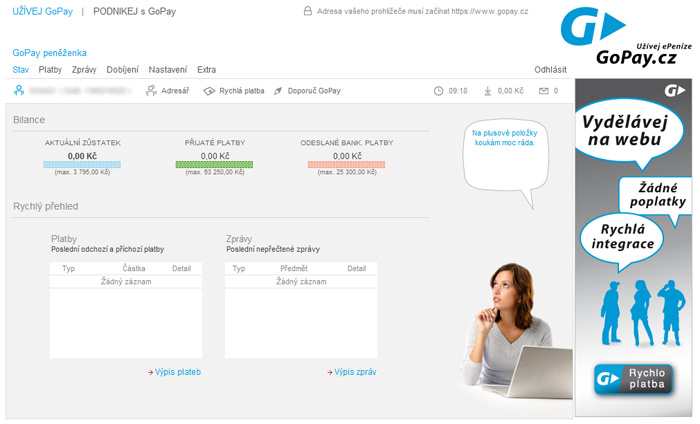
Task: Click the Žádný záznam row in Platby table
Action: pyautogui.click(x=126, y=282)
